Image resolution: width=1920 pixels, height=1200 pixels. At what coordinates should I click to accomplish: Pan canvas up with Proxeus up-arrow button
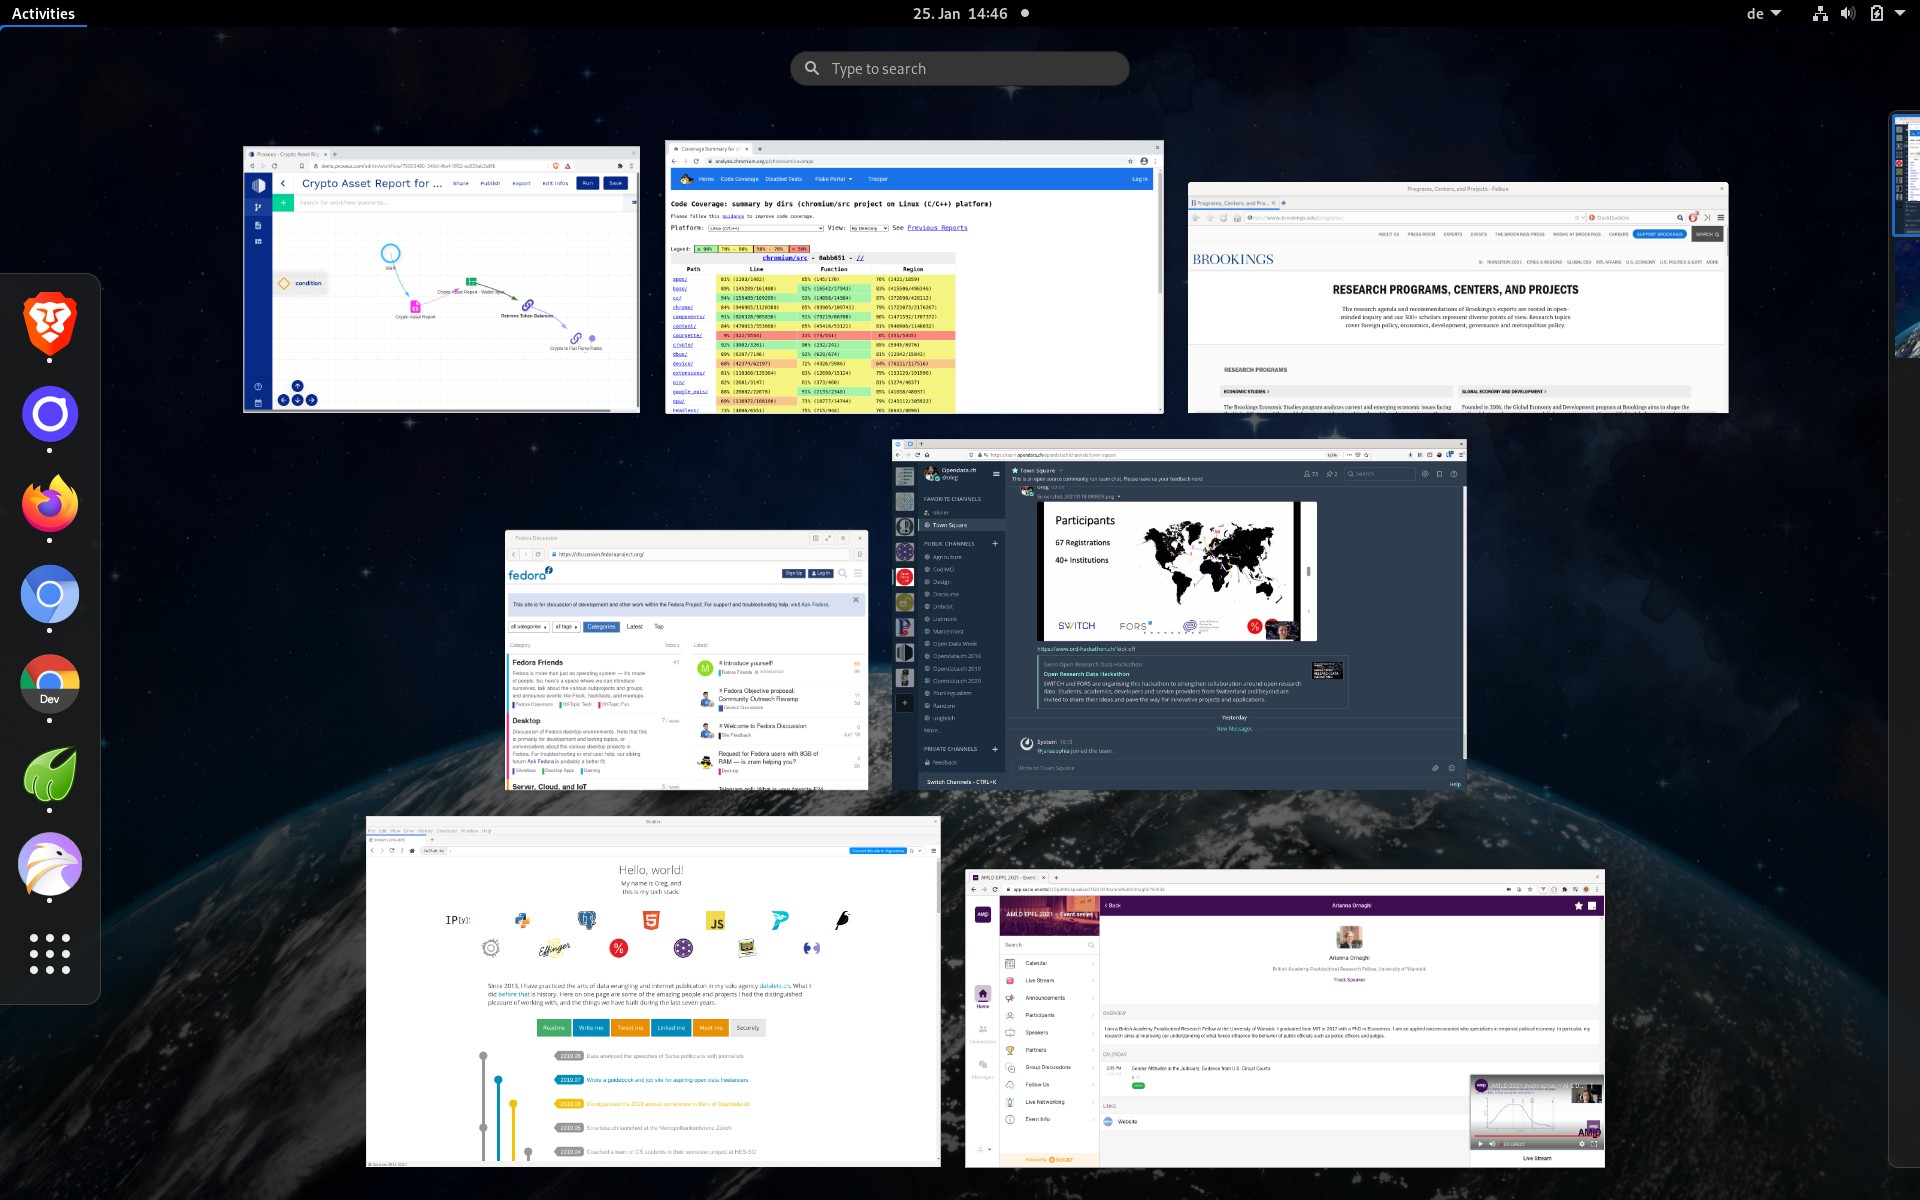297,386
